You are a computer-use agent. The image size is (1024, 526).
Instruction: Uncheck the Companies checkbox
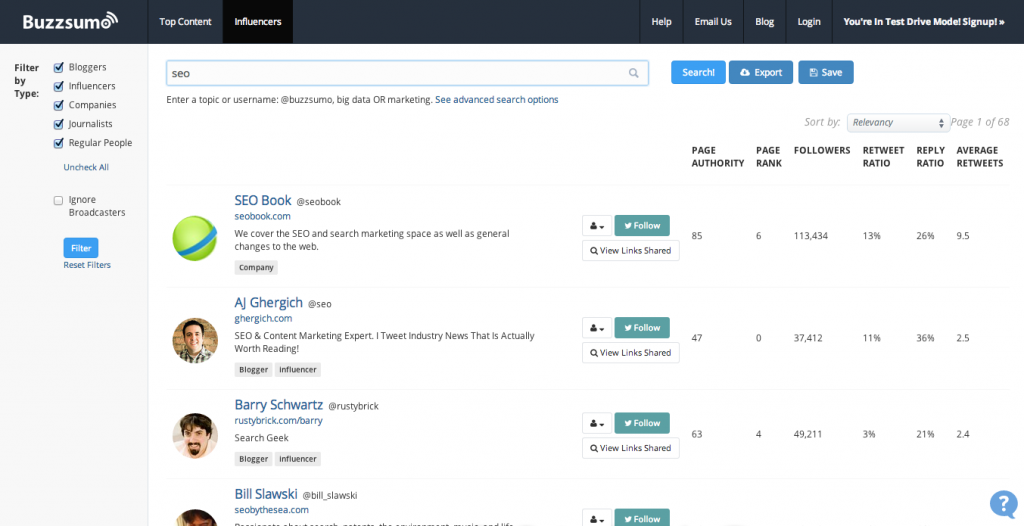point(59,105)
